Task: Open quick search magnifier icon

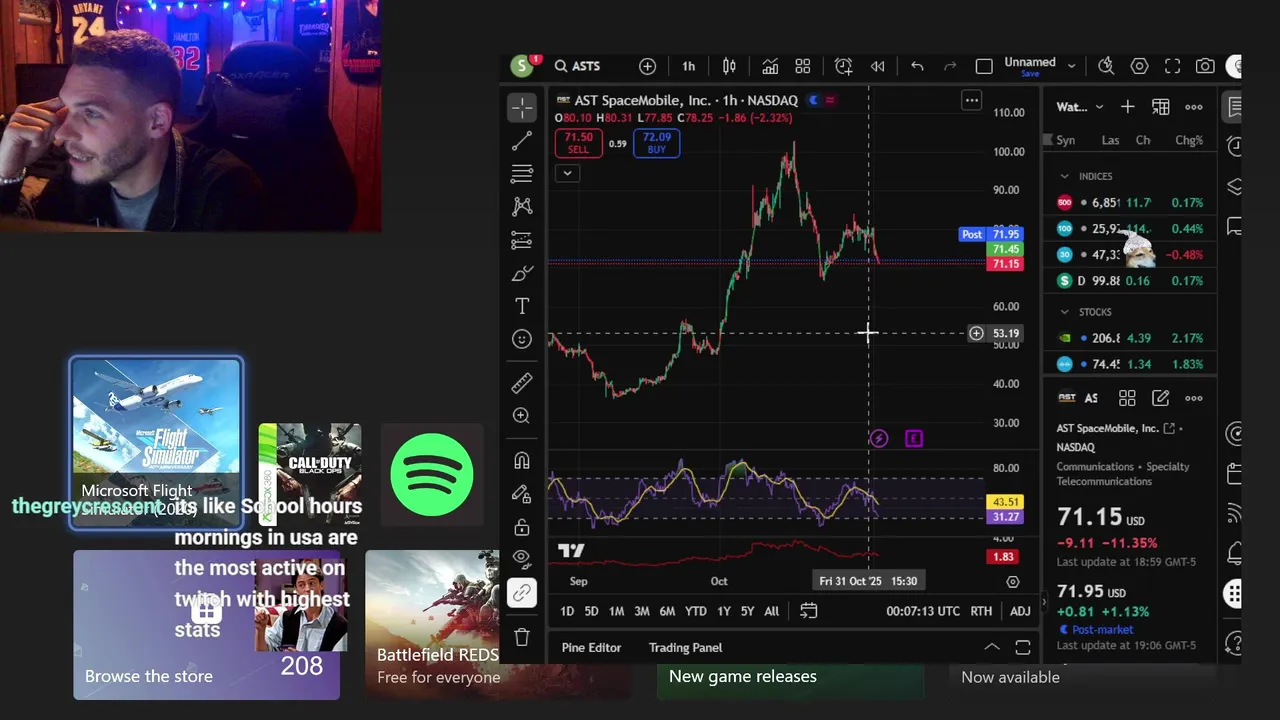Action: [1106, 66]
